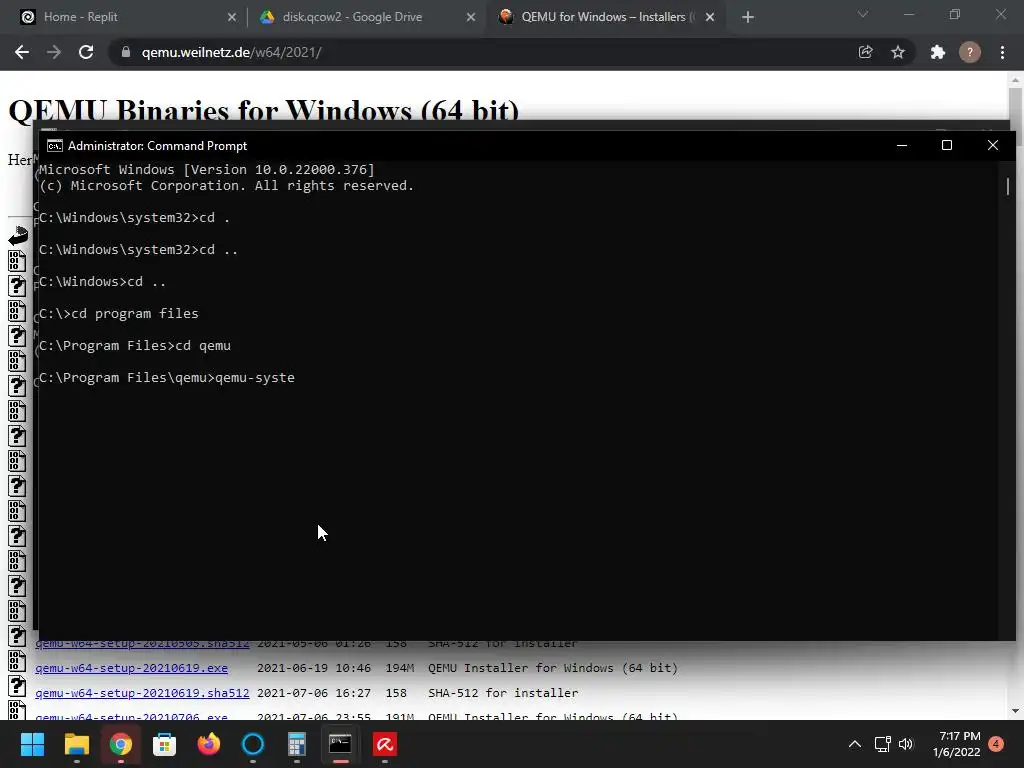The width and height of the screenshot is (1024, 768).
Task: Maximize the Command Prompt window
Action: (x=947, y=145)
